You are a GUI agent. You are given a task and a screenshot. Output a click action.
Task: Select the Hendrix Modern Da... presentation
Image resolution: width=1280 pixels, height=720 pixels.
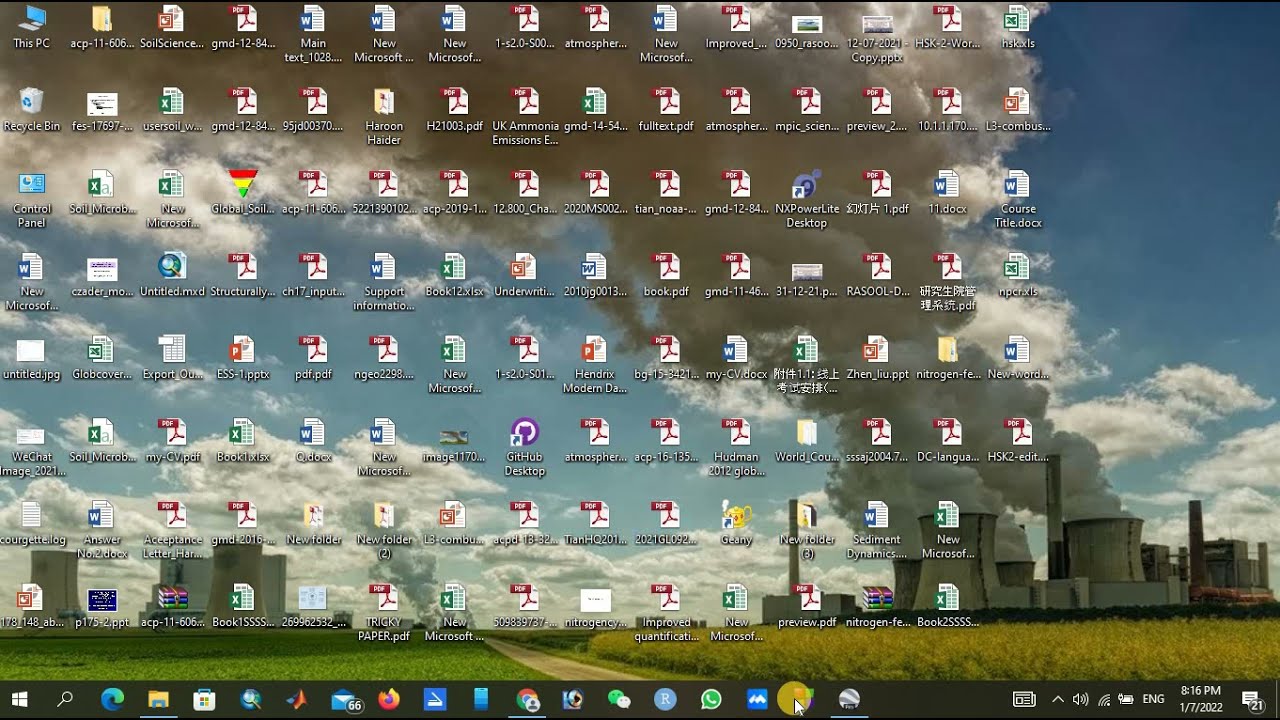[x=595, y=365]
